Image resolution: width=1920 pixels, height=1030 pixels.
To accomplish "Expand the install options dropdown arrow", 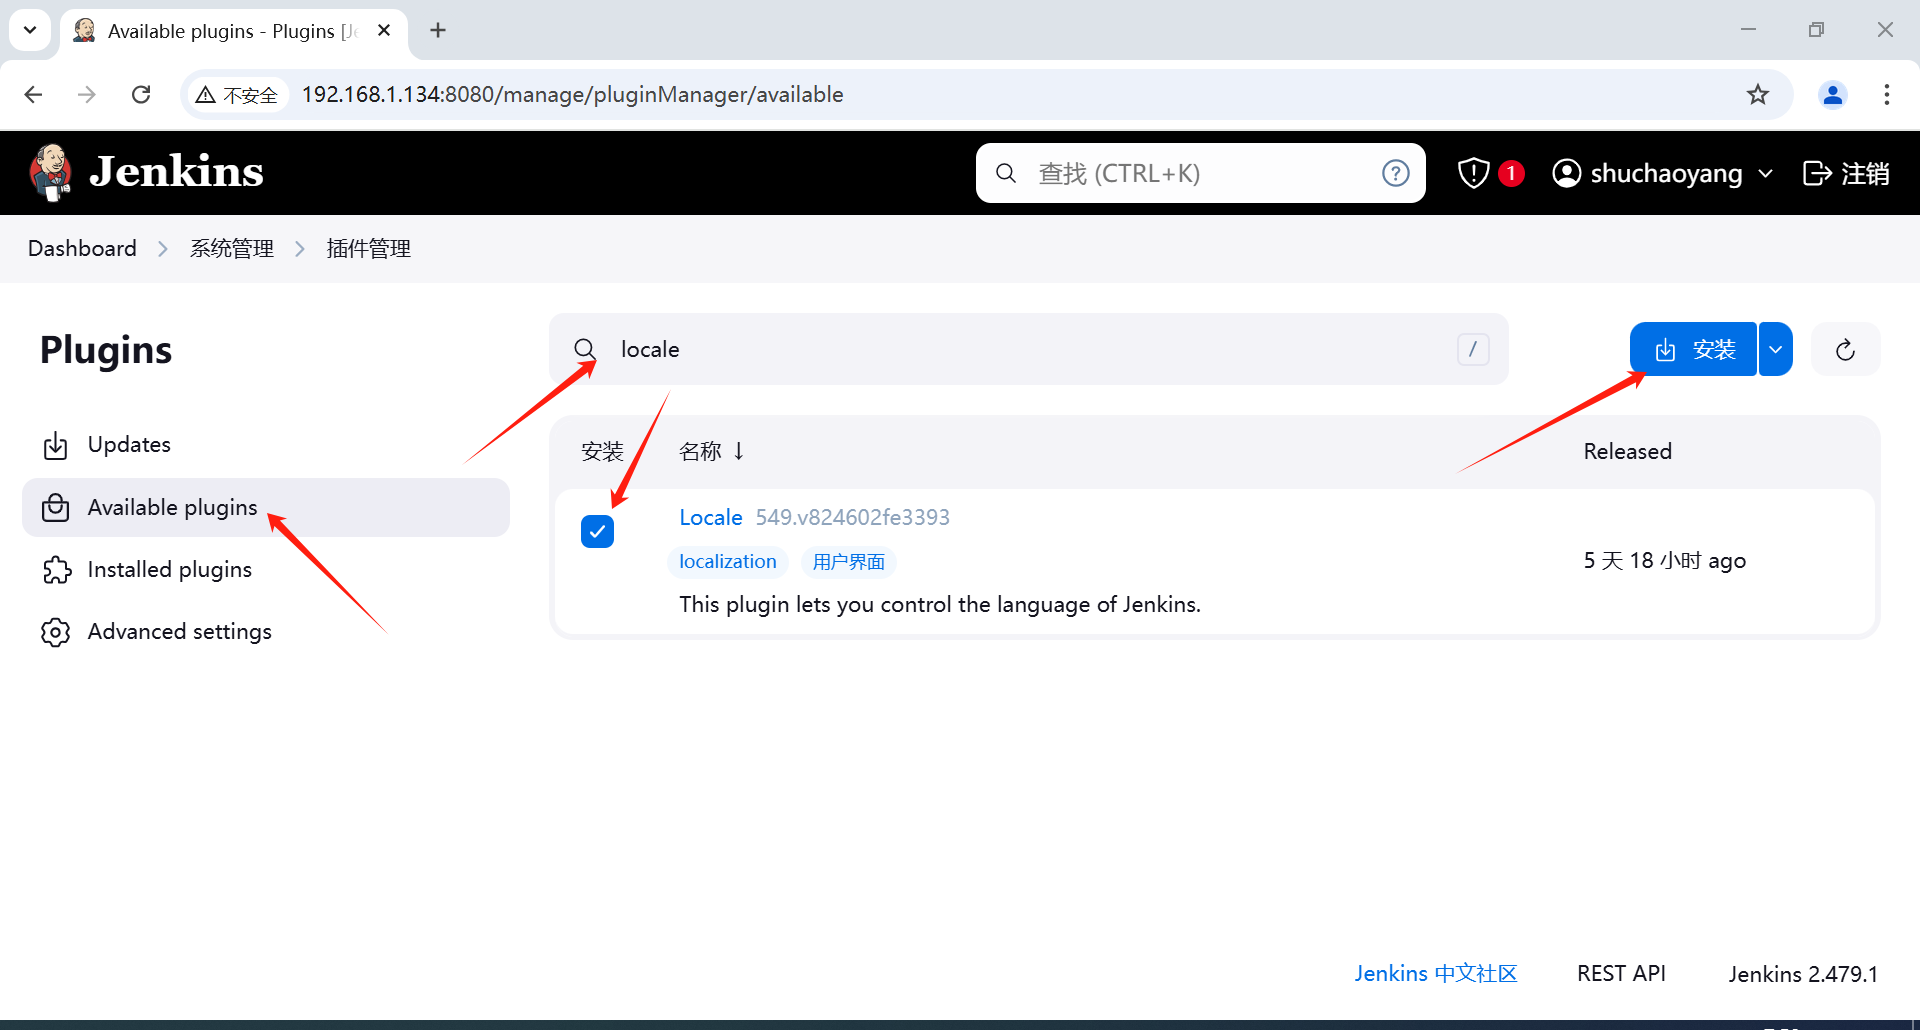I will coord(1776,349).
